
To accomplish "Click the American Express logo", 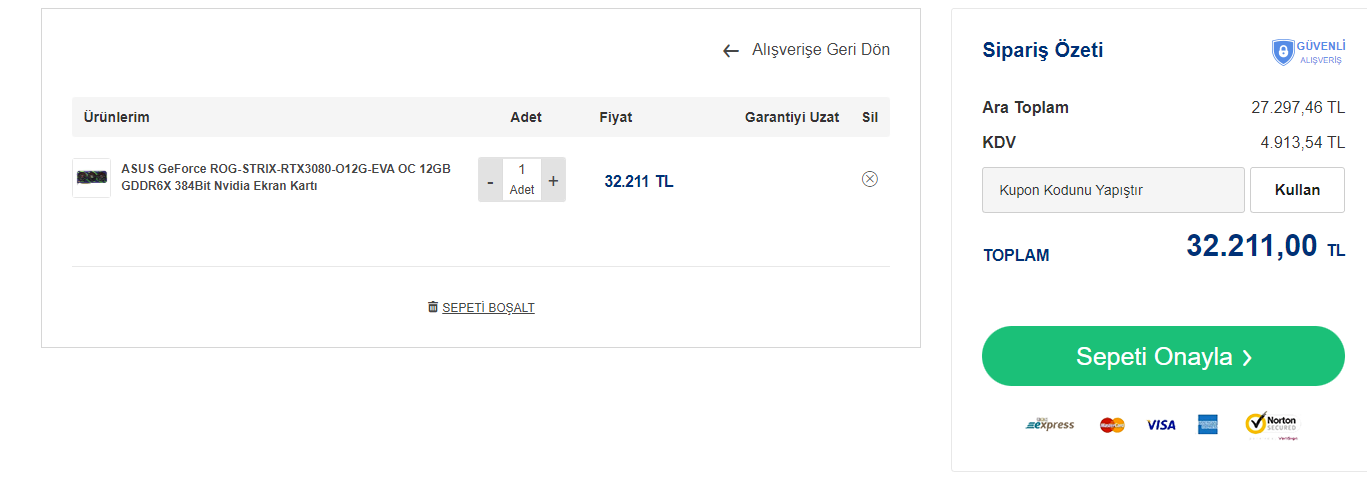I will tap(1207, 425).
